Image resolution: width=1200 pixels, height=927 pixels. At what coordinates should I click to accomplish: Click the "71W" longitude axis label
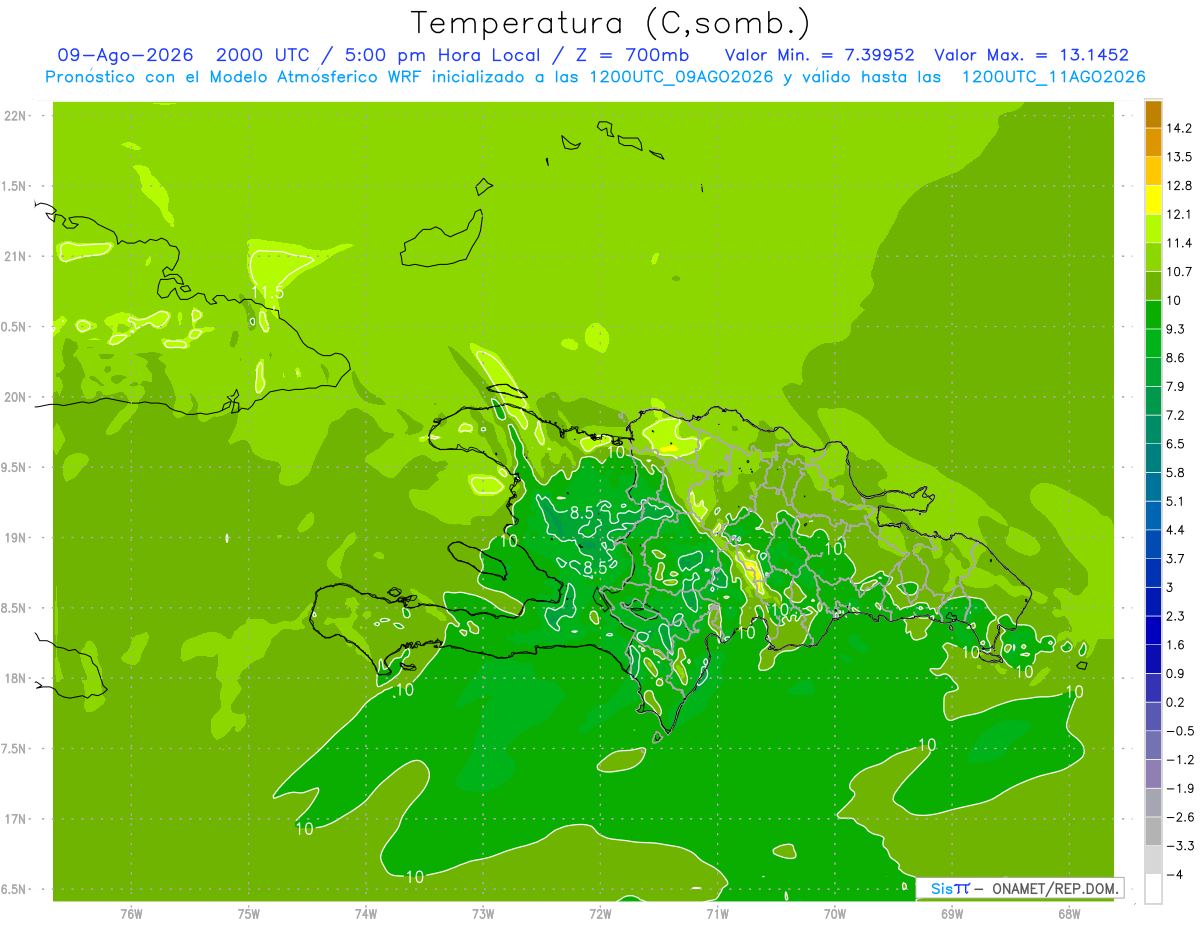coord(717,914)
